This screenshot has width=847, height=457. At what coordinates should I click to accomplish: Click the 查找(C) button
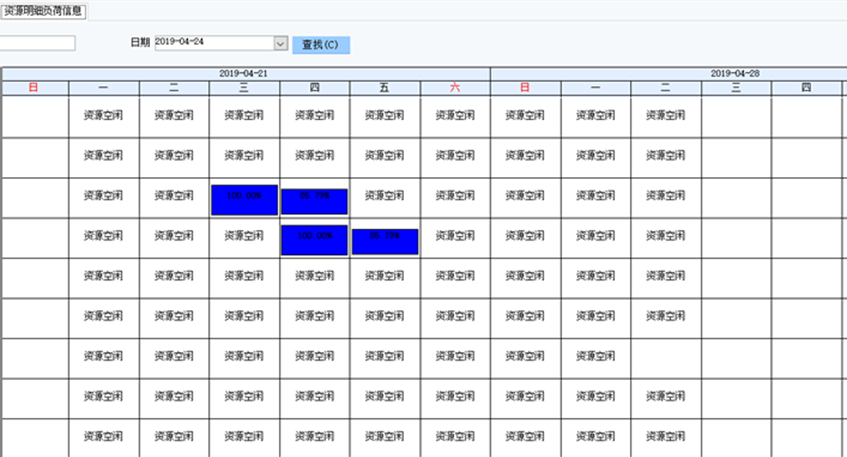click(x=321, y=45)
